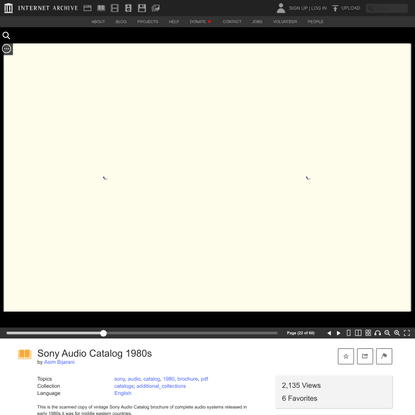The image size is (415, 415).
Task: Click the page count indicator text
Action: pos(301,333)
